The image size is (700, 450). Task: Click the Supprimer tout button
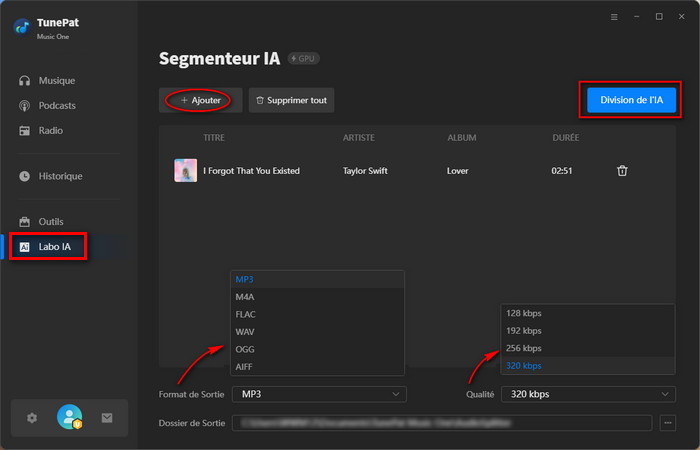[x=292, y=100]
